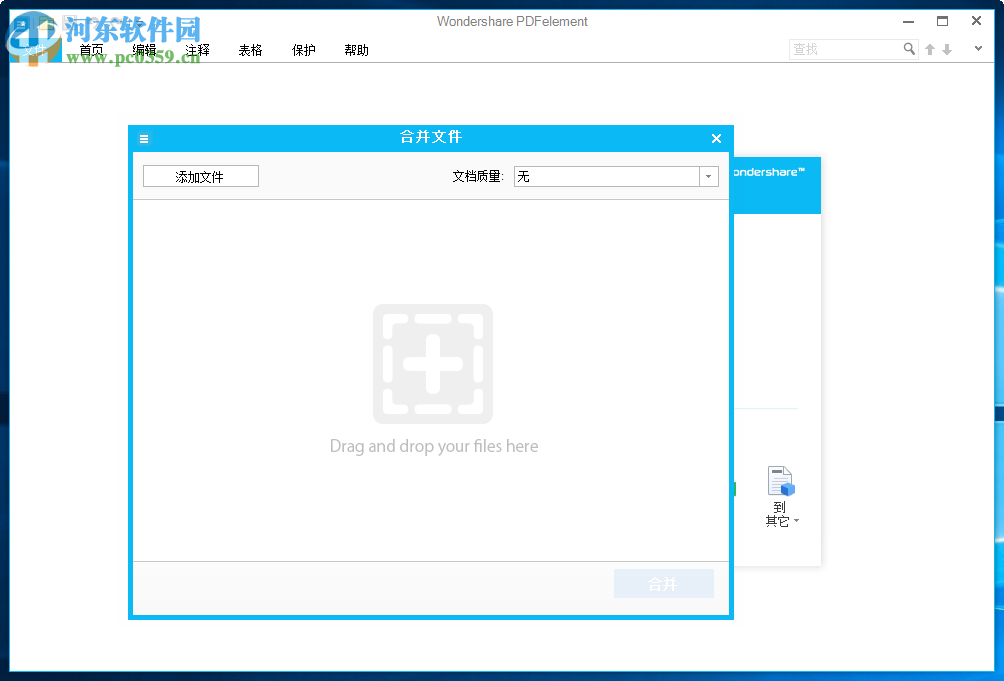
Task: Open the 帮助 menu
Action: point(356,50)
